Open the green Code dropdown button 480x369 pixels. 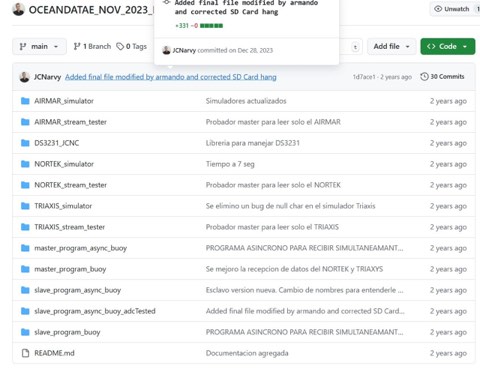(x=447, y=46)
